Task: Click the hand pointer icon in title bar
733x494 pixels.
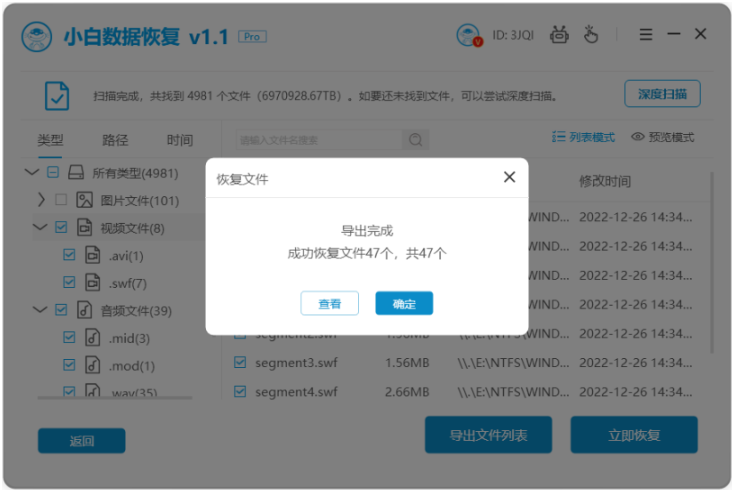Action: click(x=590, y=35)
